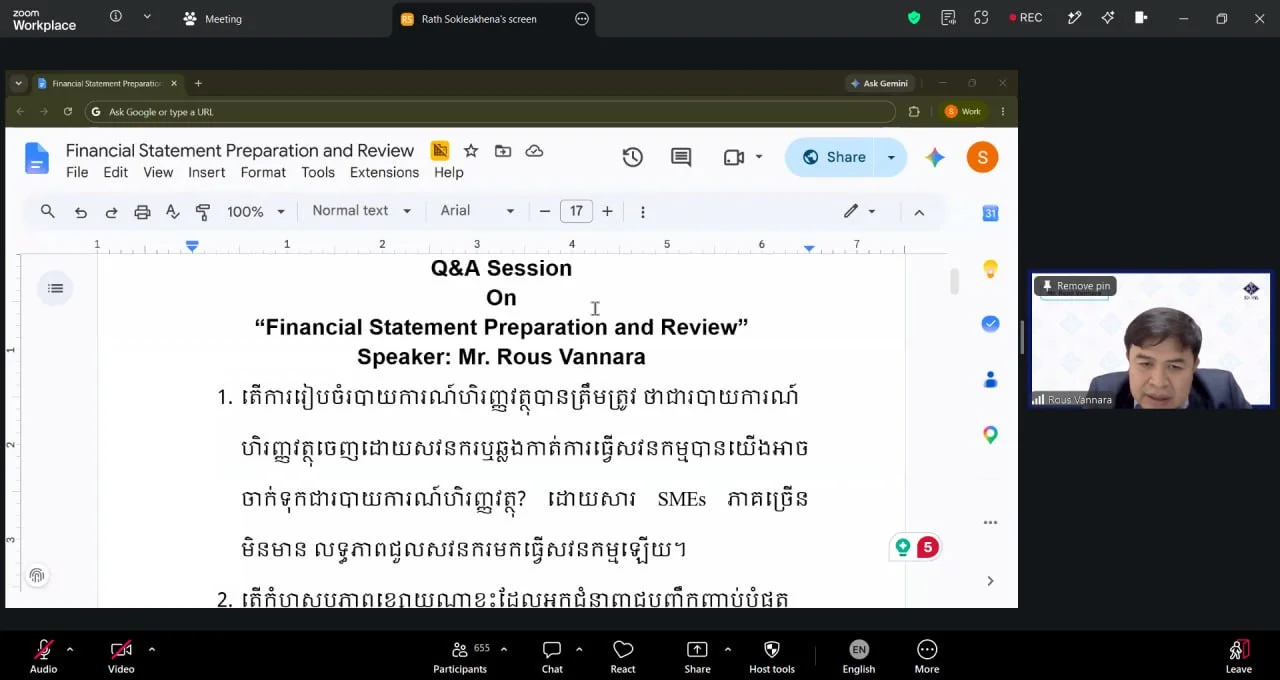The image size is (1280, 680).
Task: Print the document via printer icon
Action: tap(142, 212)
